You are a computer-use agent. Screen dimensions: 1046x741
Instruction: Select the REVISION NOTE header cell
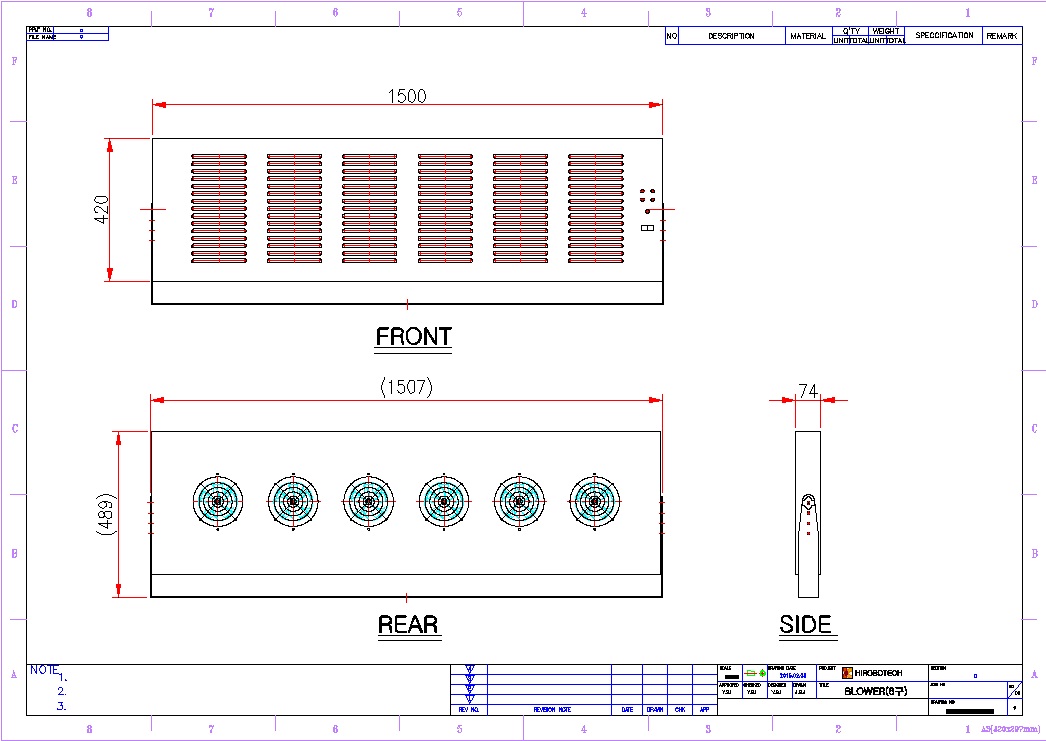click(551, 710)
